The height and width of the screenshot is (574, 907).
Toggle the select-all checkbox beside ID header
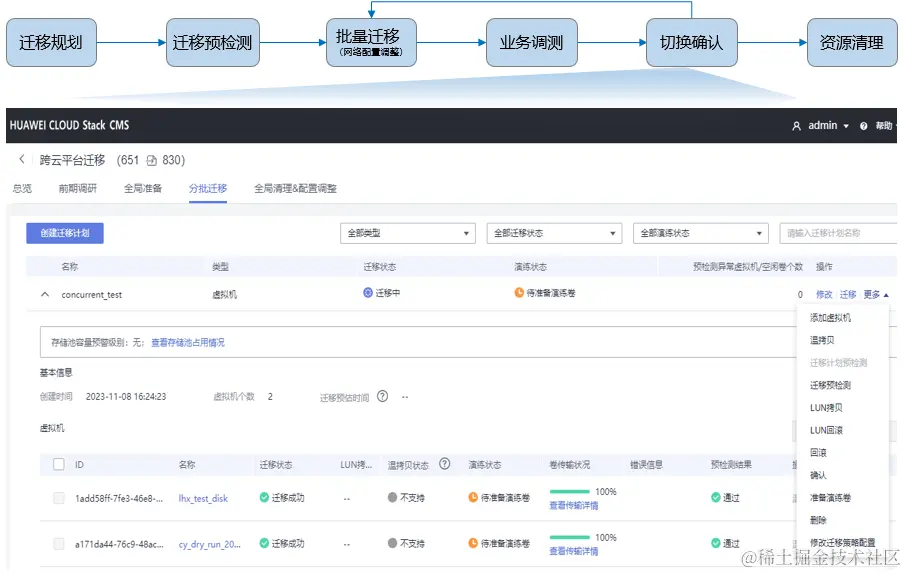point(58,464)
